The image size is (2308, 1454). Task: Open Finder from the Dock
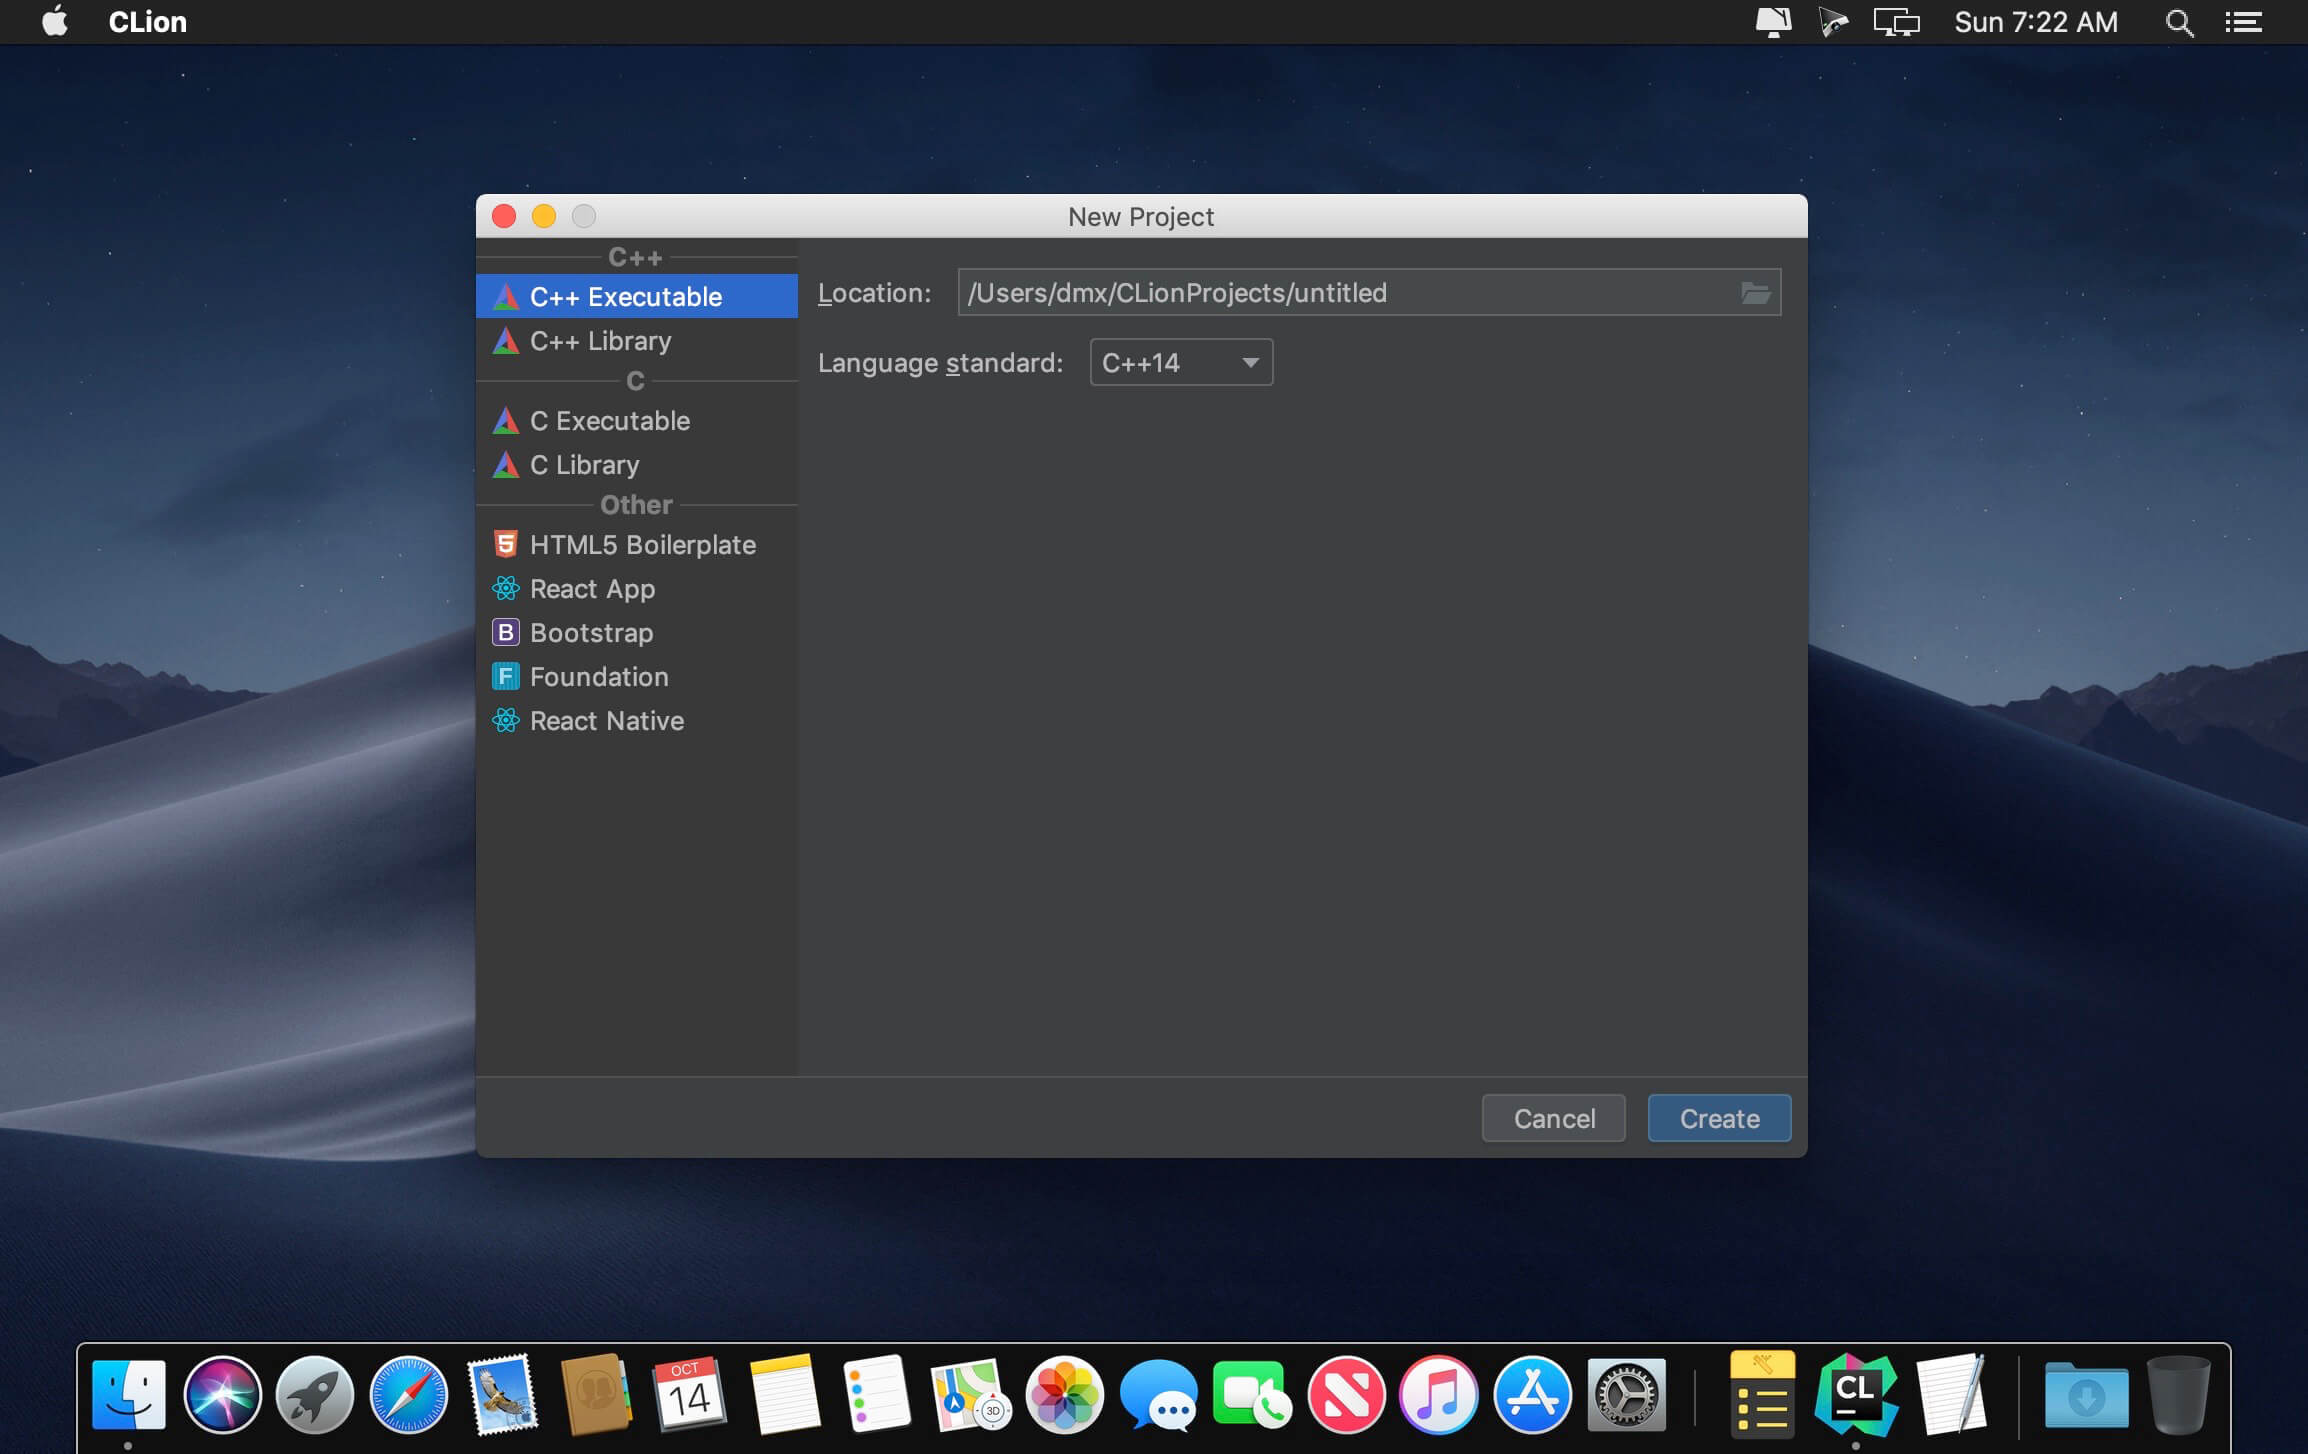127,1394
